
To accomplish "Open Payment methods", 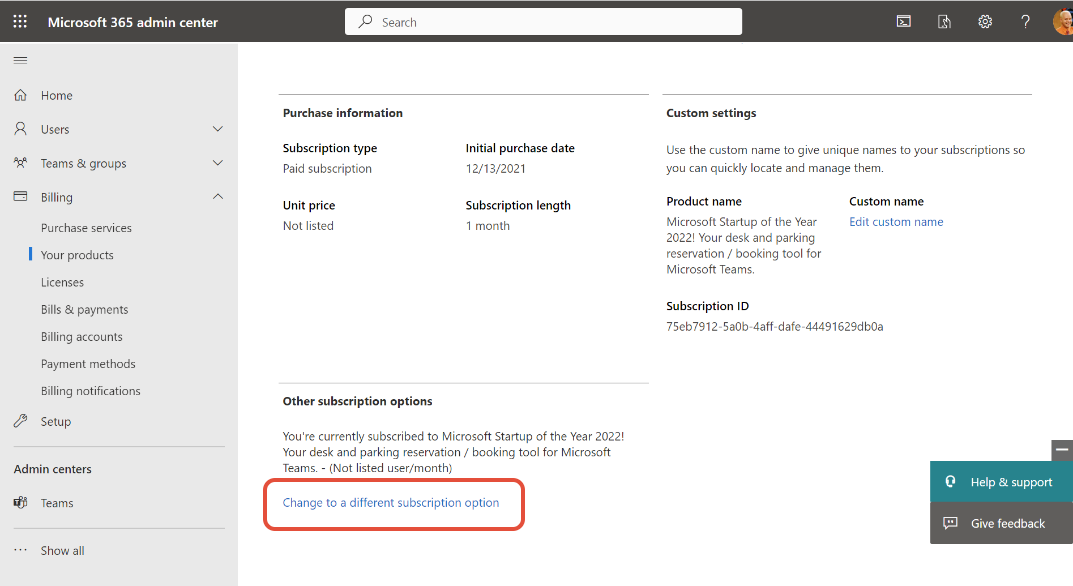I will point(88,364).
